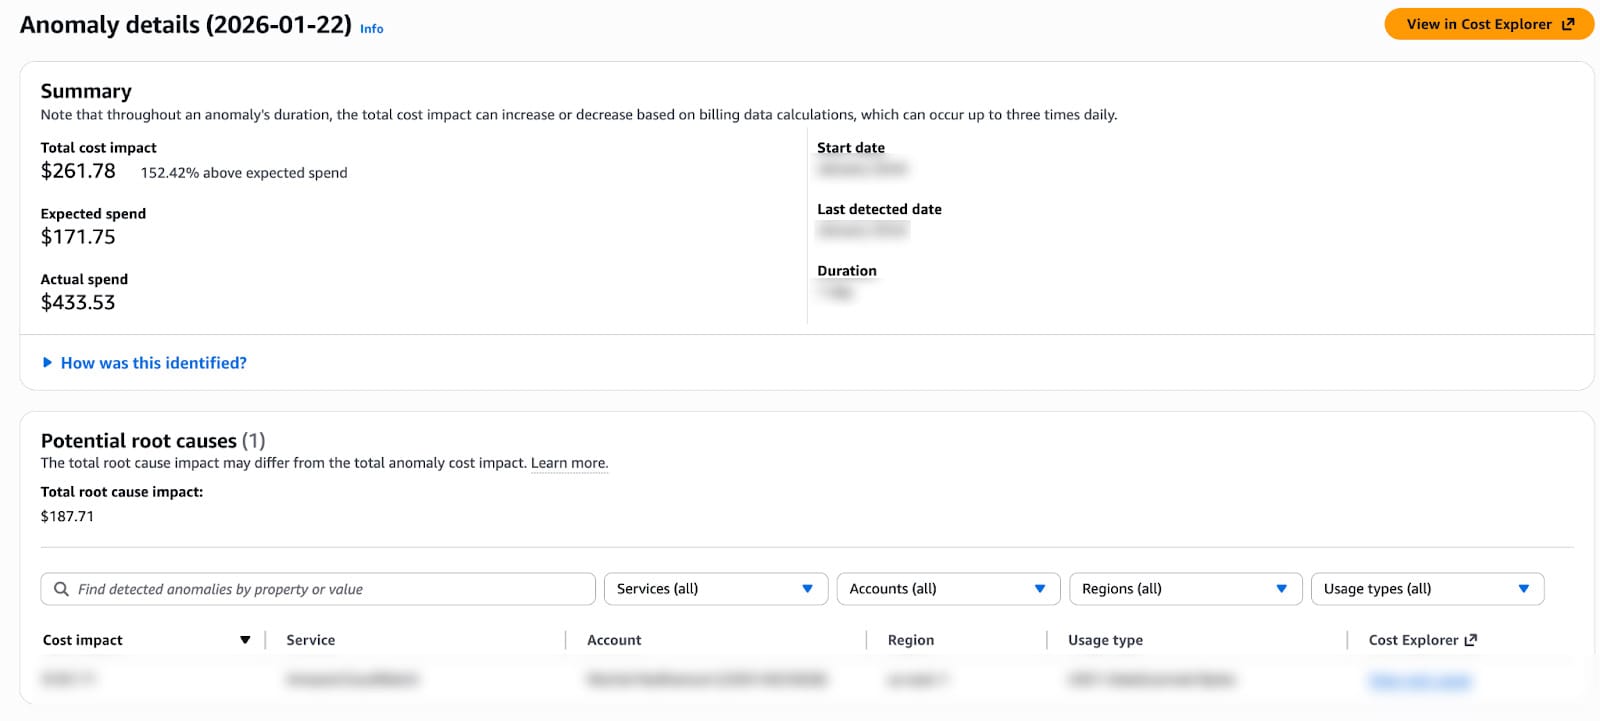Click the Cost impact sort arrow icon

pyautogui.click(x=245, y=640)
